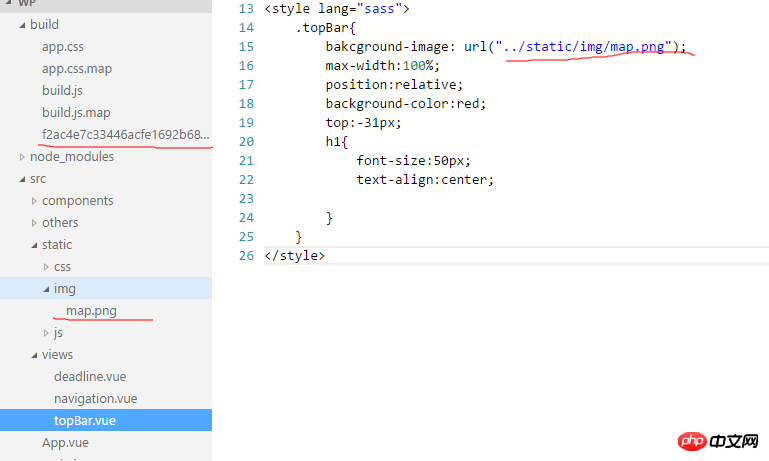Expand the js folder arrow
This screenshot has width=769, height=461.
46,333
